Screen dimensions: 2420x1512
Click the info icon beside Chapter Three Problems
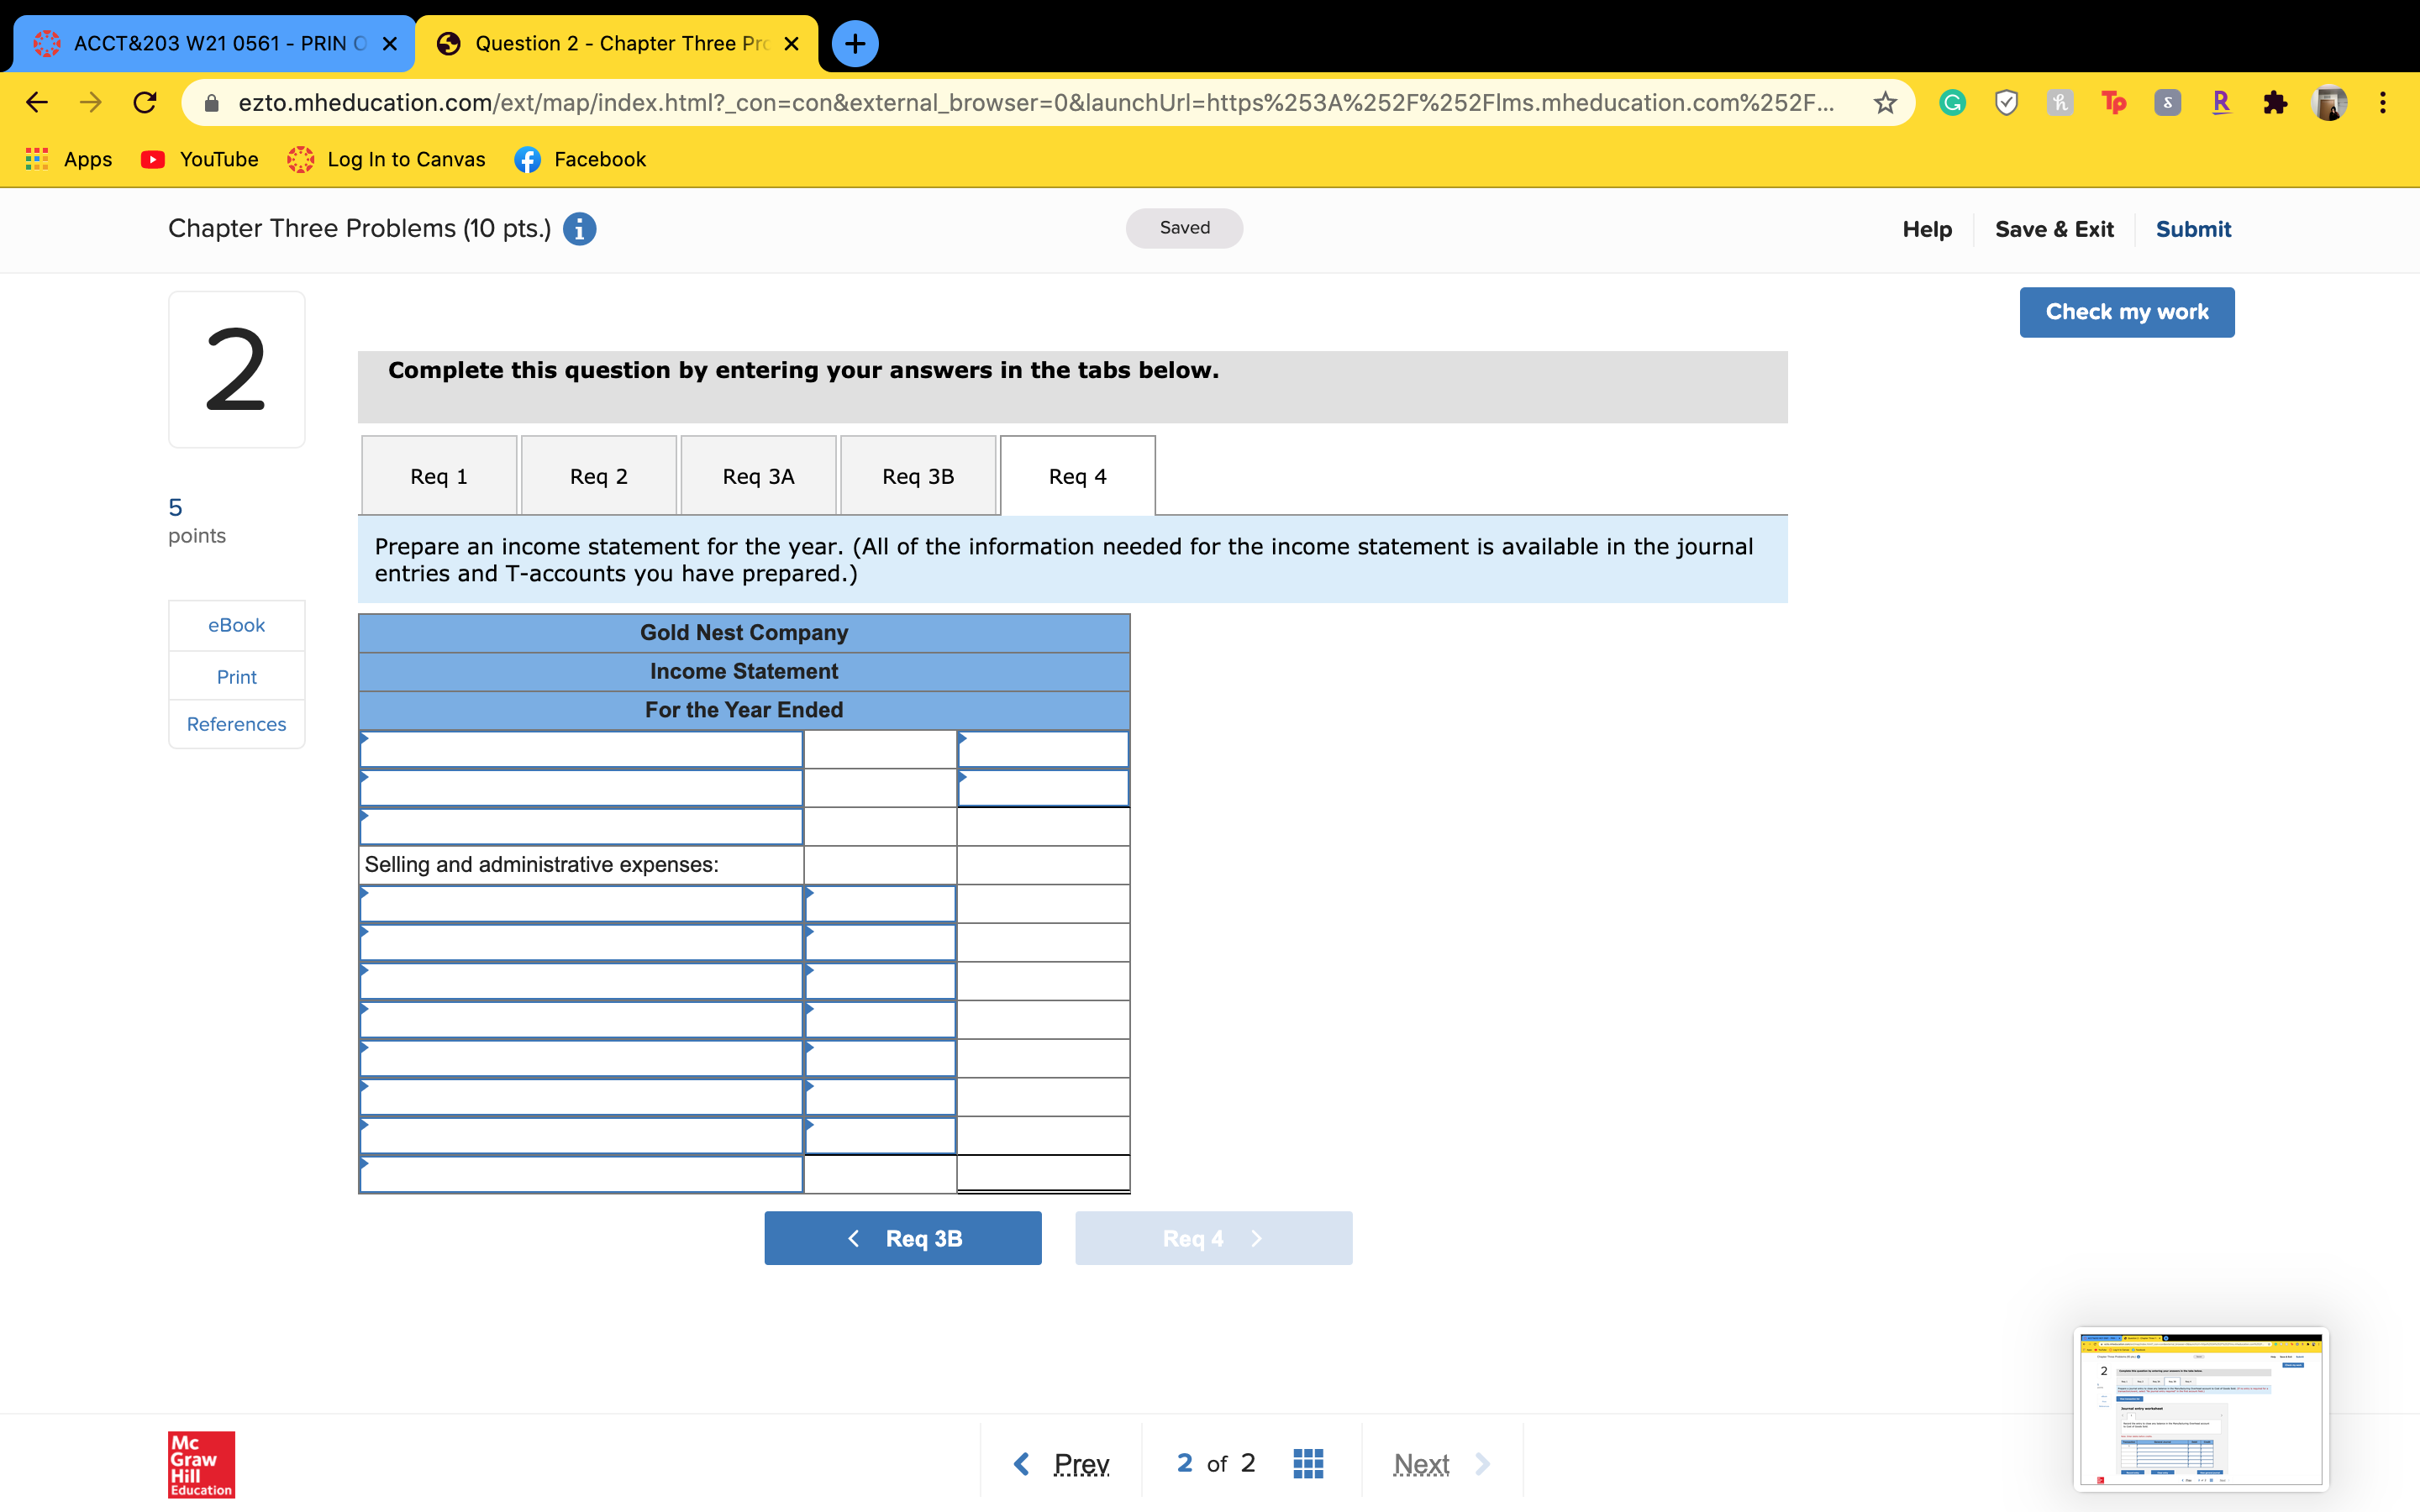(579, 229)
